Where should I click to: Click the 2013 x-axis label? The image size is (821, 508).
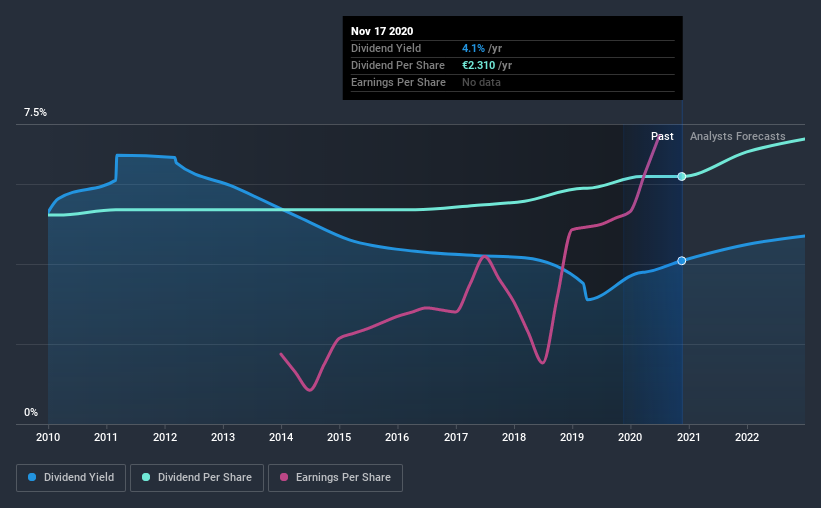[x=223, y=437]
